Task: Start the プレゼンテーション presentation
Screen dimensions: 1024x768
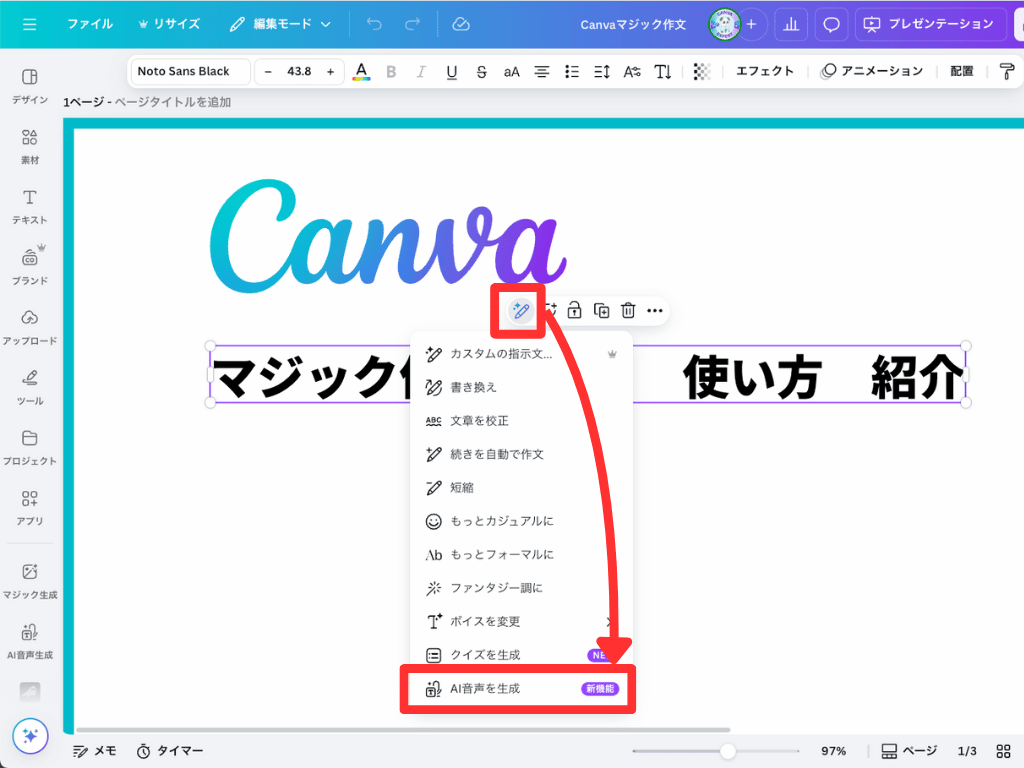Action: [930, 24]
